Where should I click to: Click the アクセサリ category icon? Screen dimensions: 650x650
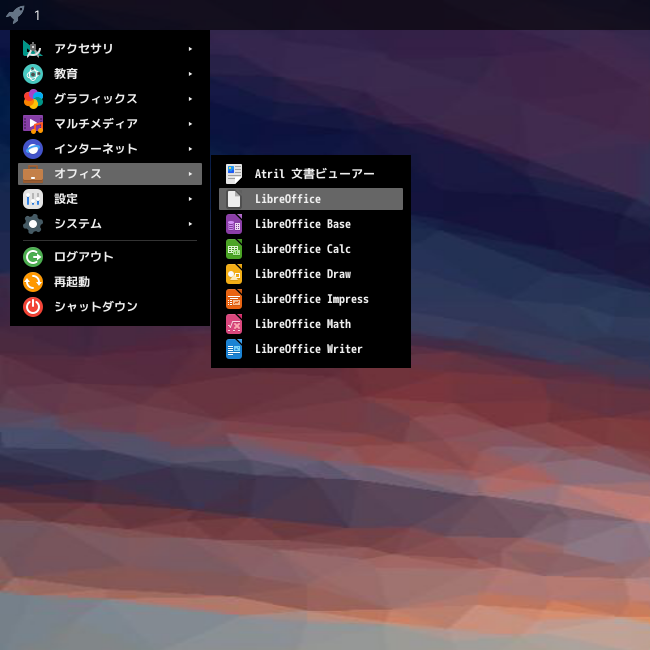(x=33, y=49)
